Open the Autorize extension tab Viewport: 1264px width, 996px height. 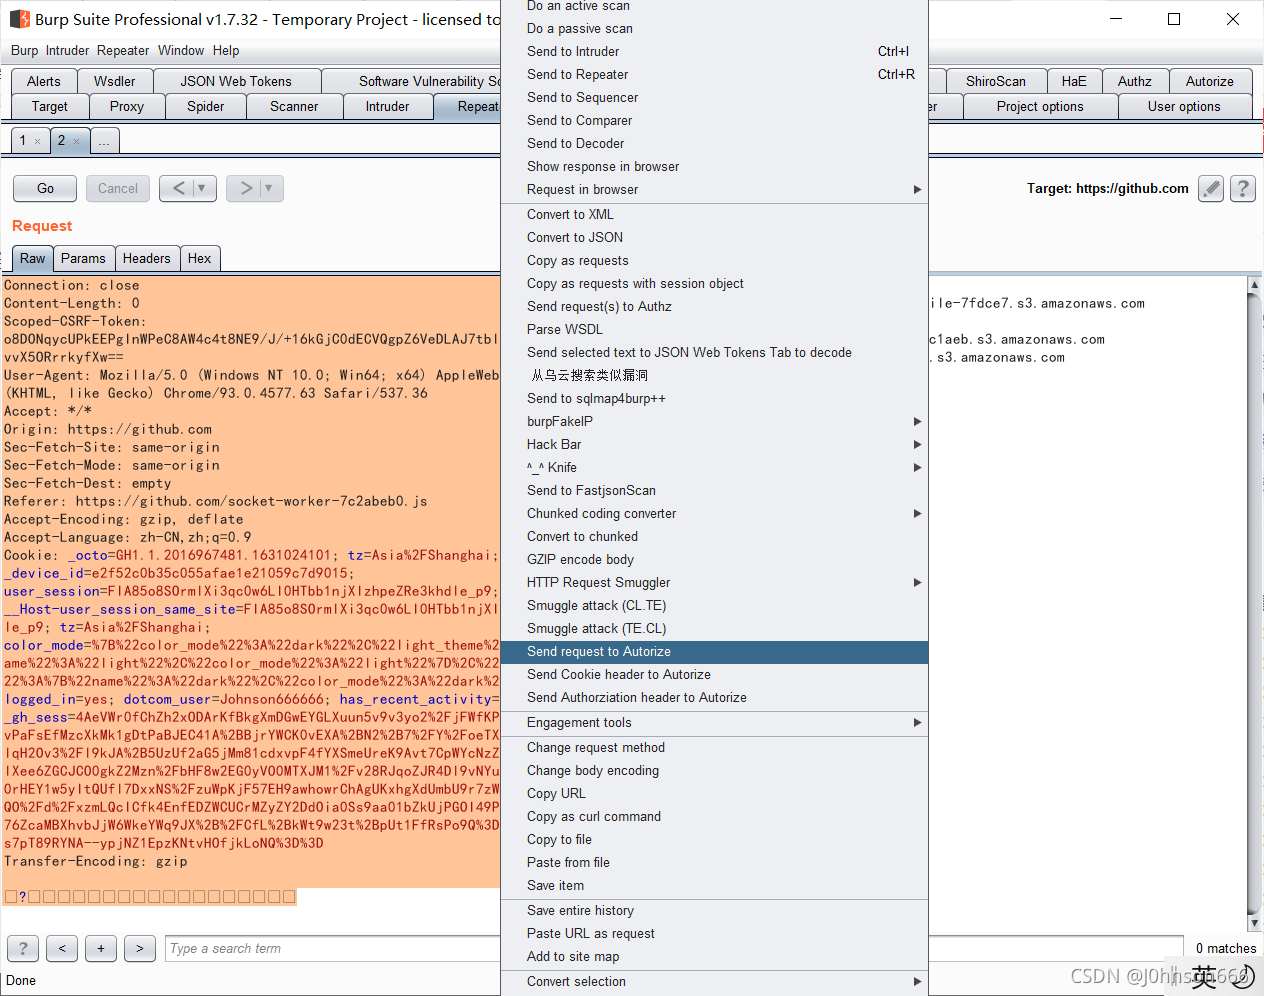(x=1210, y=82)
